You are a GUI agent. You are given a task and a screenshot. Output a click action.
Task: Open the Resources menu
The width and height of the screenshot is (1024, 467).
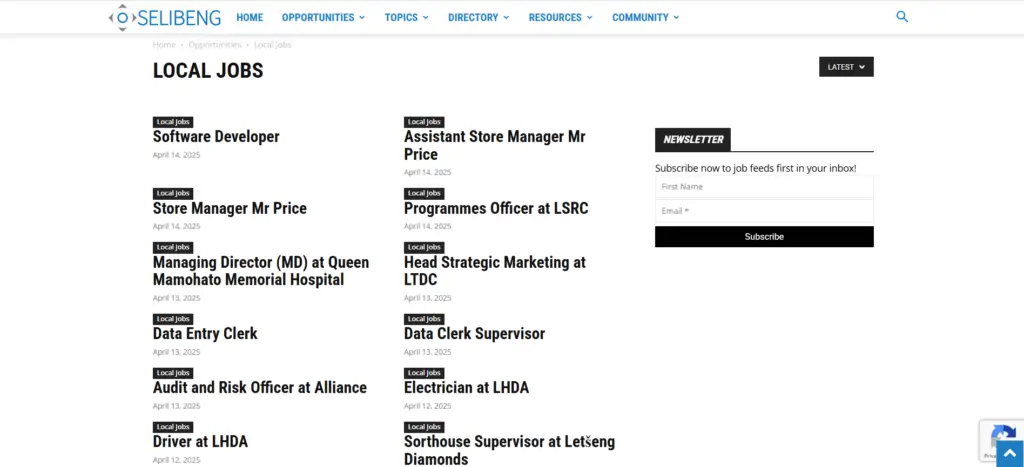click(x=560, y=18)
